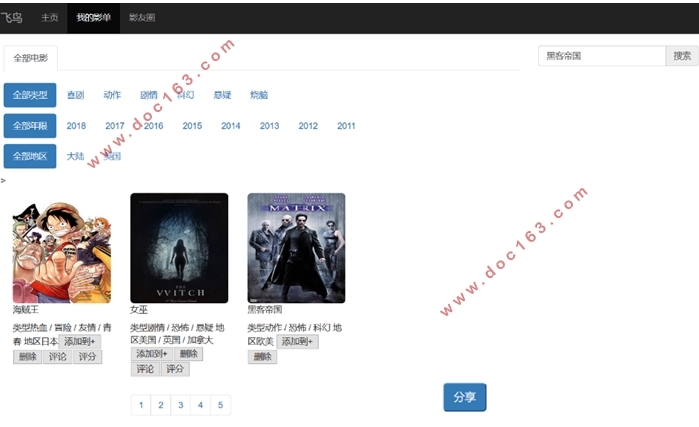Open the 女巫 Witch poster thumbnail
This screenshot has width=699, height=427.
[179, 248]
